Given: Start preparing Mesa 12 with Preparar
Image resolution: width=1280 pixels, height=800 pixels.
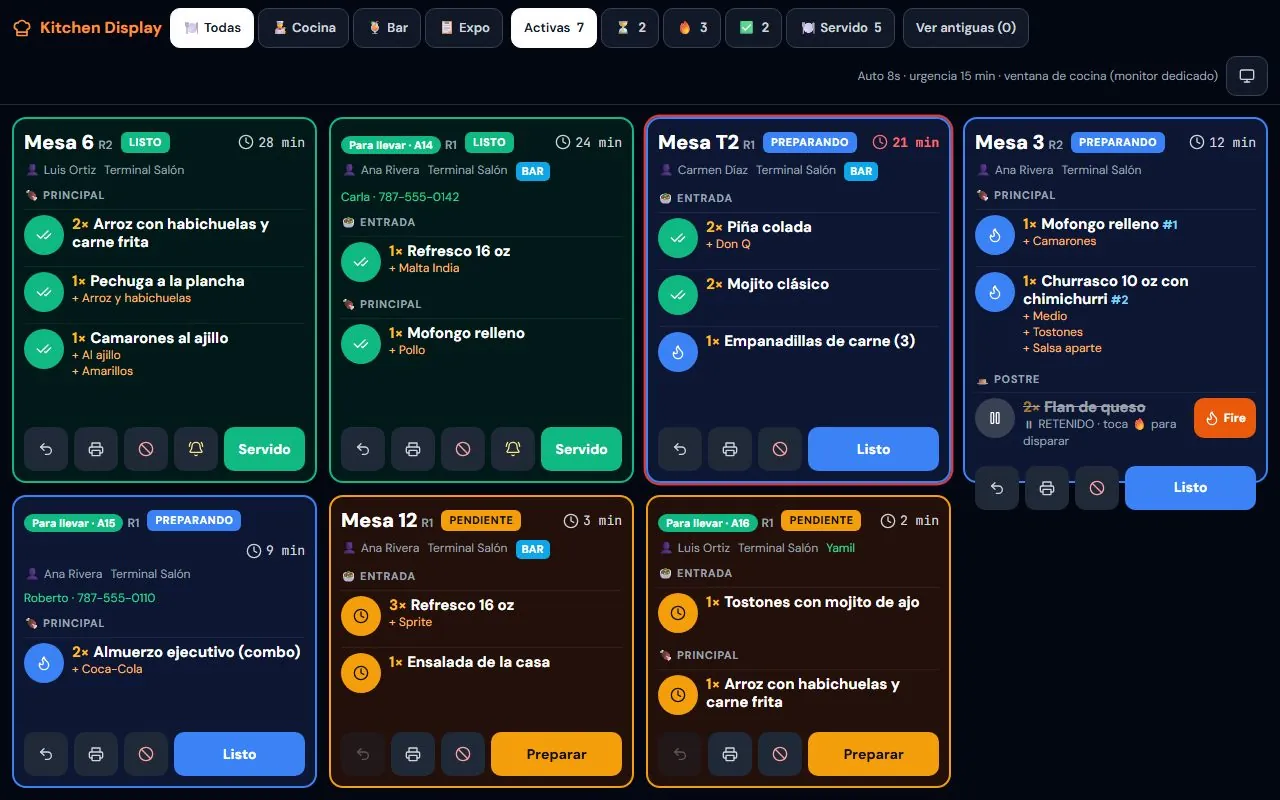Looking at the screenshot, I should pyautogui.click(x=556, y=754).
